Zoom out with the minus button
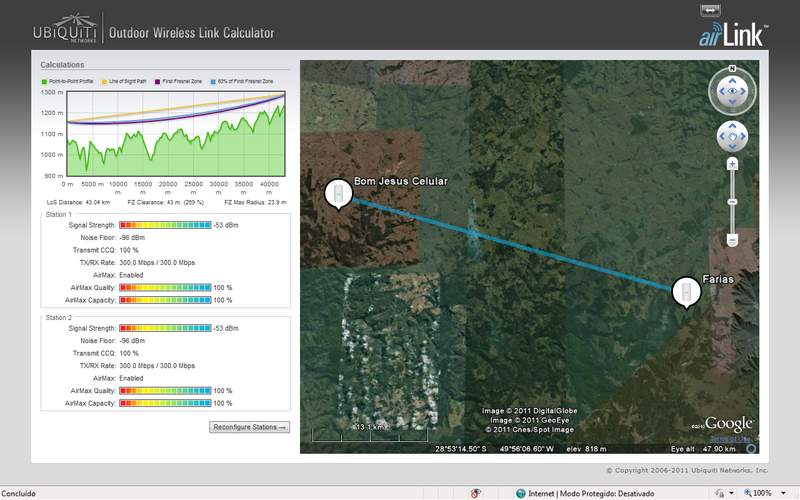The height and width of the screenshot is (500, 800). click(732, 240)
